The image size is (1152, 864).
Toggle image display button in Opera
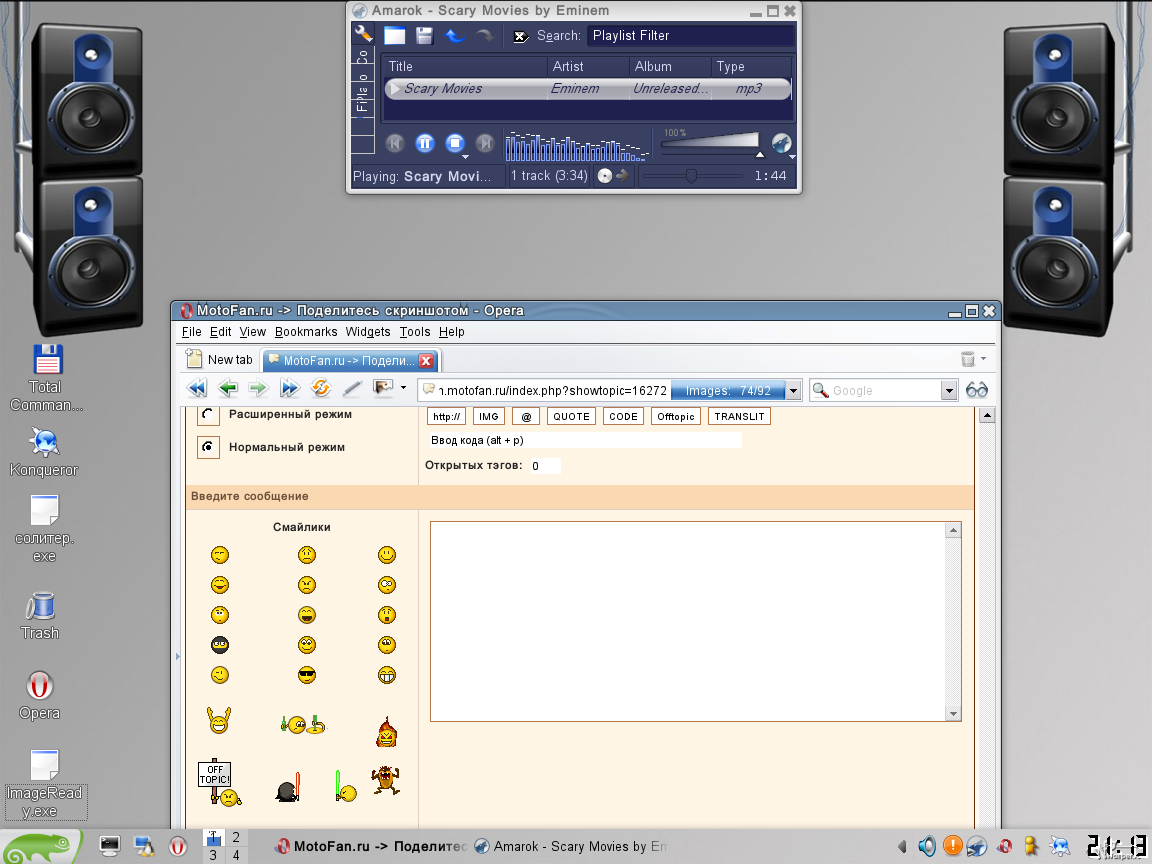pos(383,387)
